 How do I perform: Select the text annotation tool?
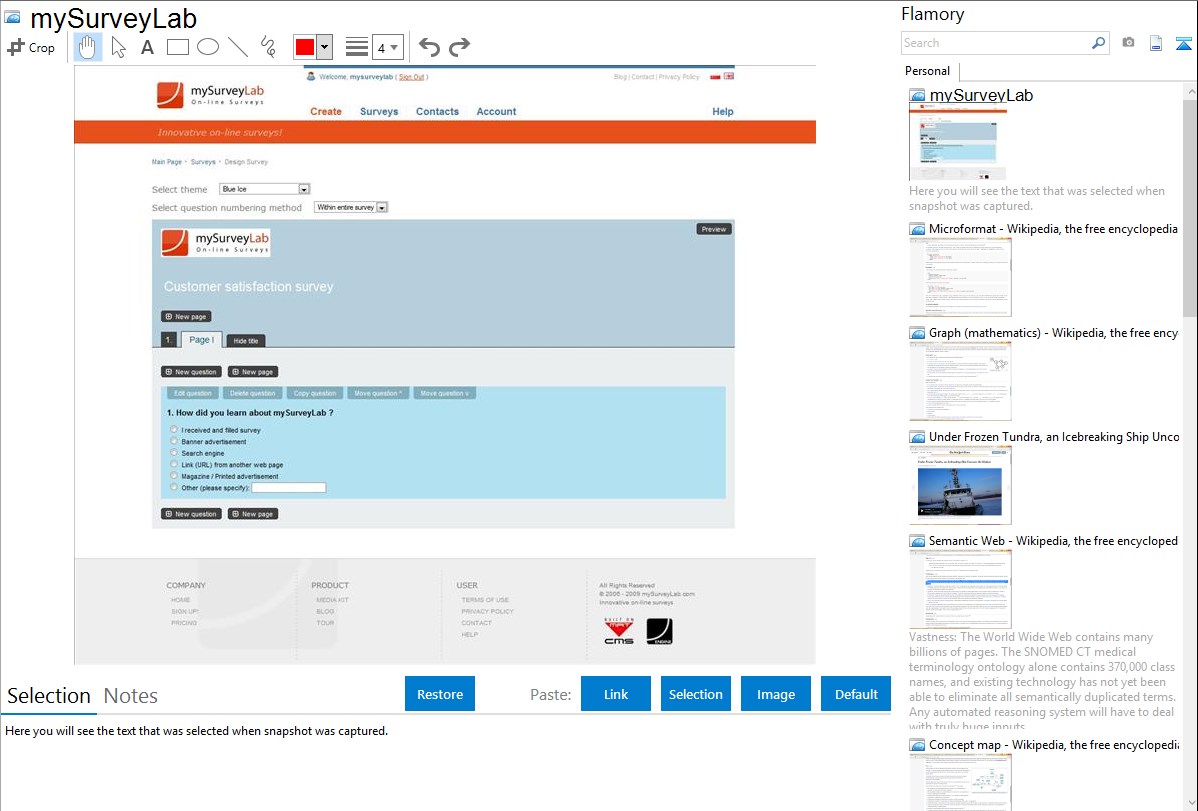(x=147, y=47)
